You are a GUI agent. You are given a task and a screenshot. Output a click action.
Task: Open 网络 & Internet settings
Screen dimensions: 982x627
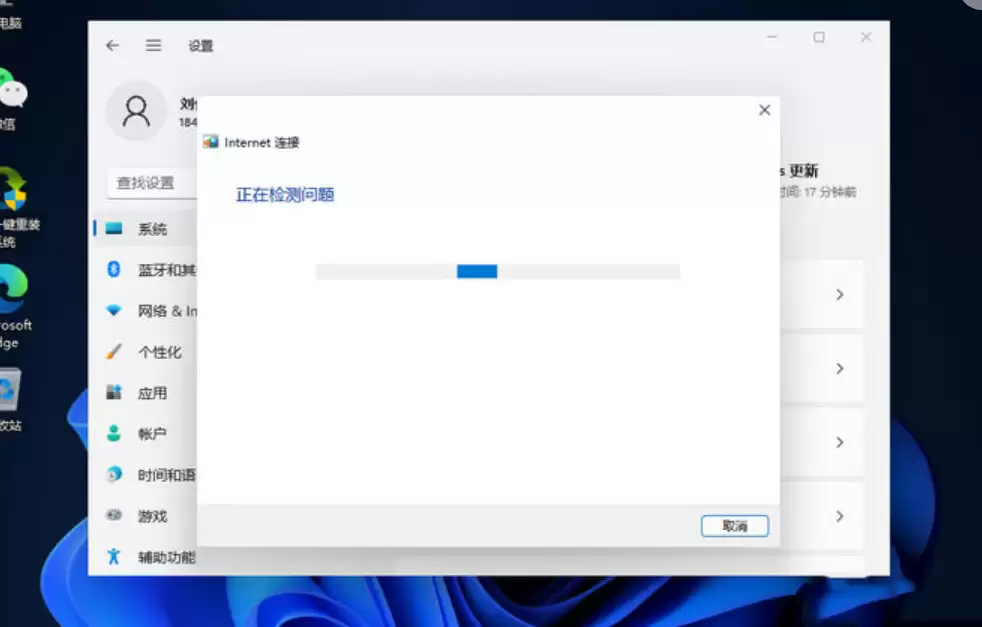[150, 310]
